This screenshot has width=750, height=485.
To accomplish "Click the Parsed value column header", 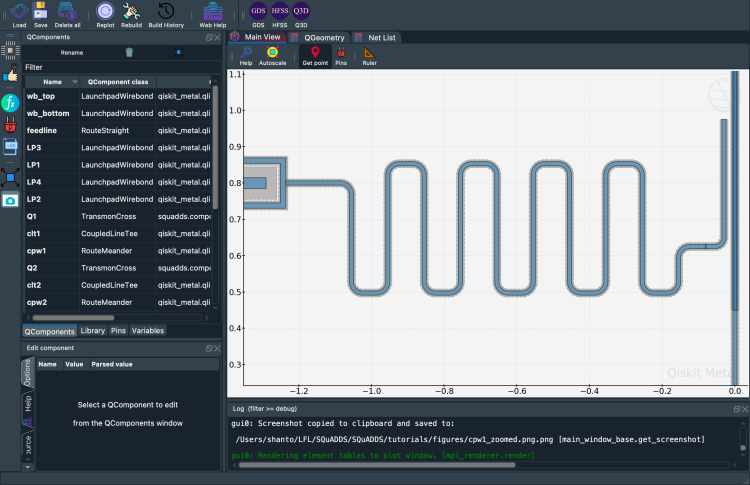I will pyautogui.click(x=112, y=364).
